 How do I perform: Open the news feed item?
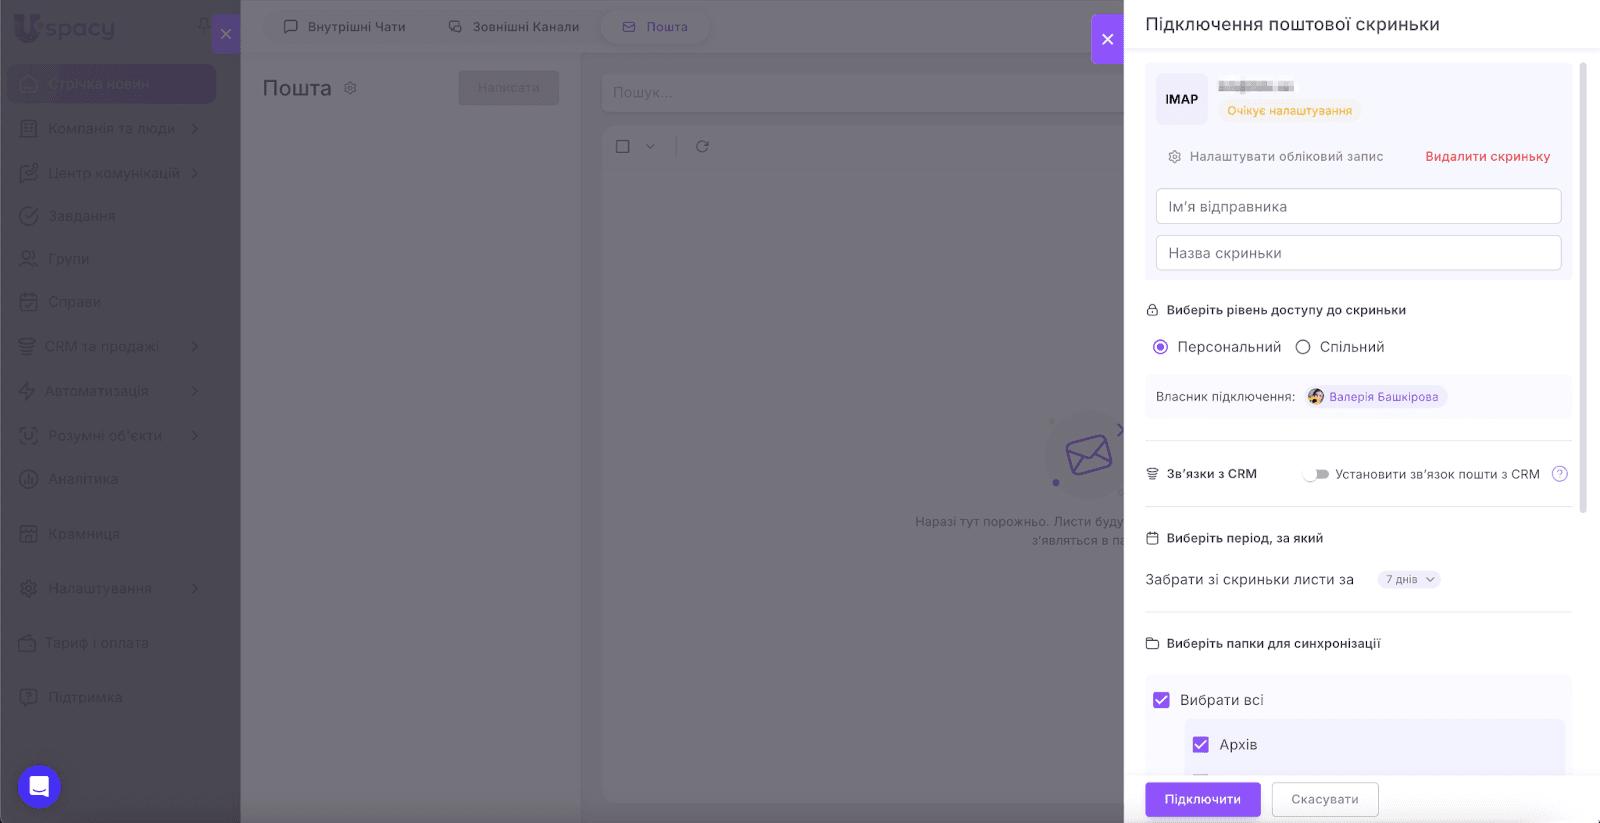(112, 84)
